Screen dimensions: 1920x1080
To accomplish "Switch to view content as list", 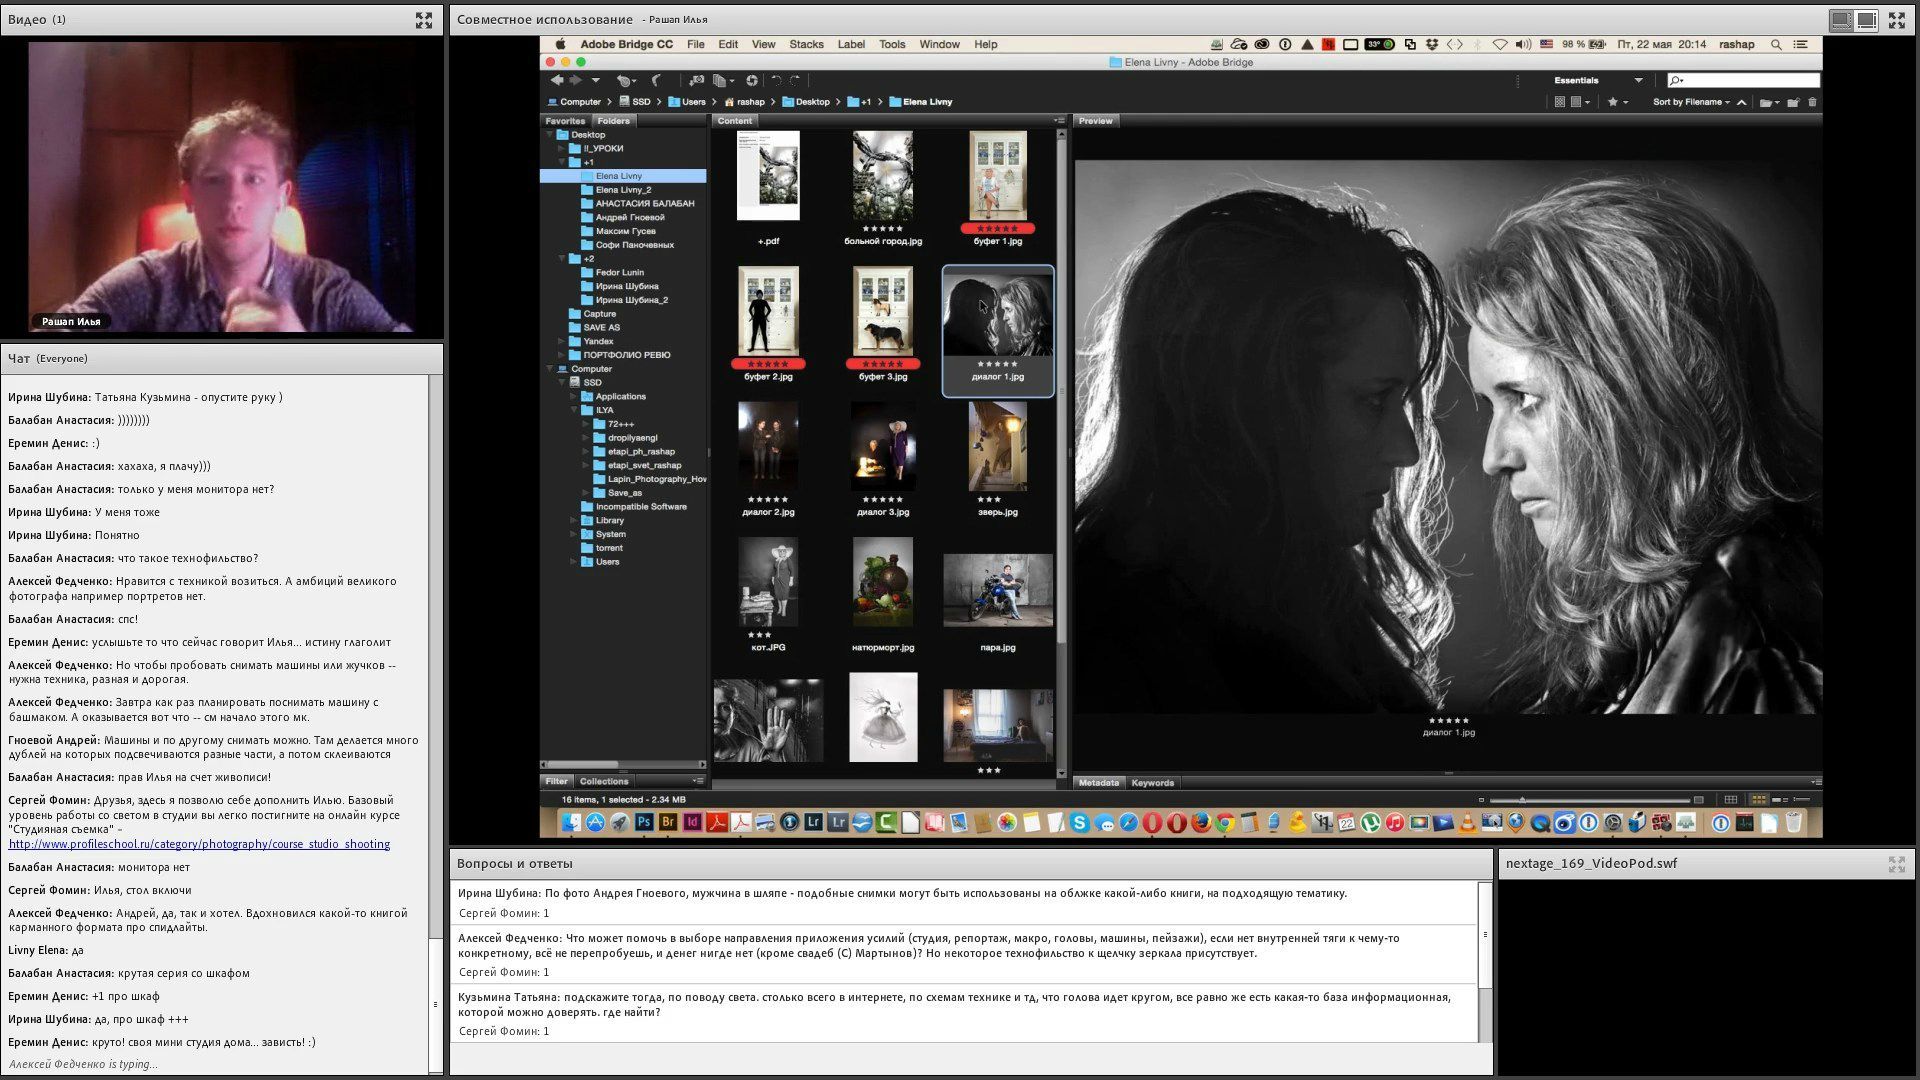I will click(x=1802, y=800).
